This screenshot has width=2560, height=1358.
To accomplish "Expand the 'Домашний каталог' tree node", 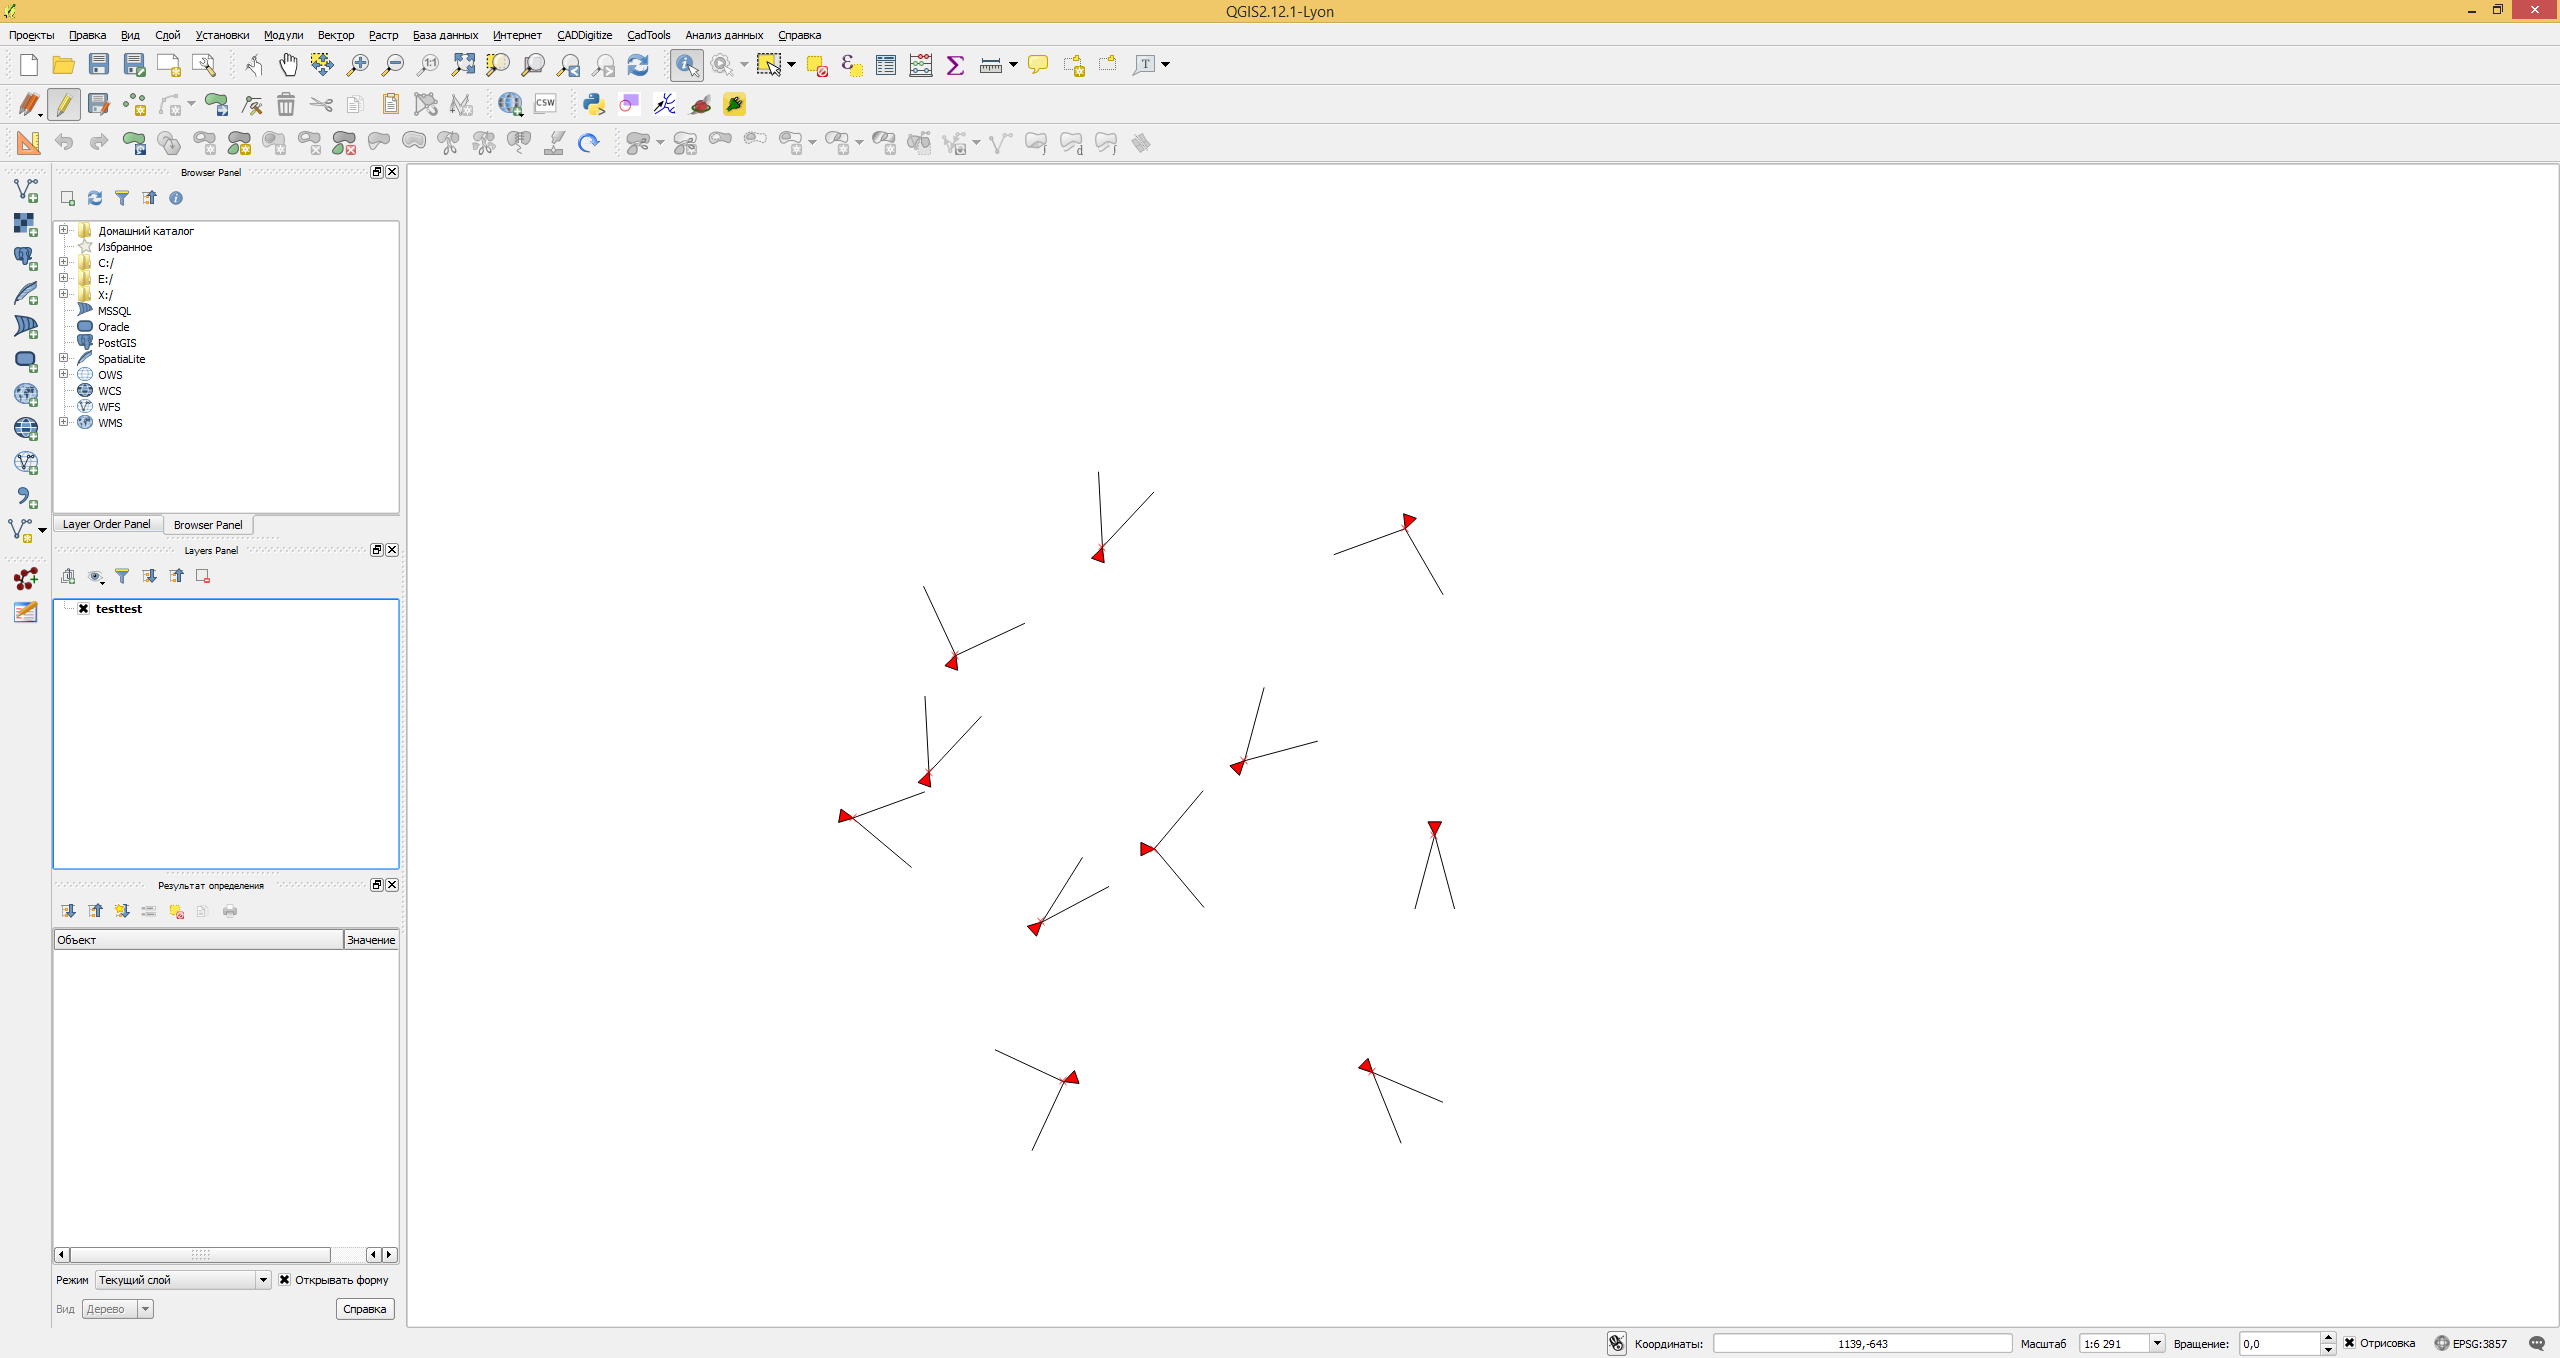I will (64, 230).
